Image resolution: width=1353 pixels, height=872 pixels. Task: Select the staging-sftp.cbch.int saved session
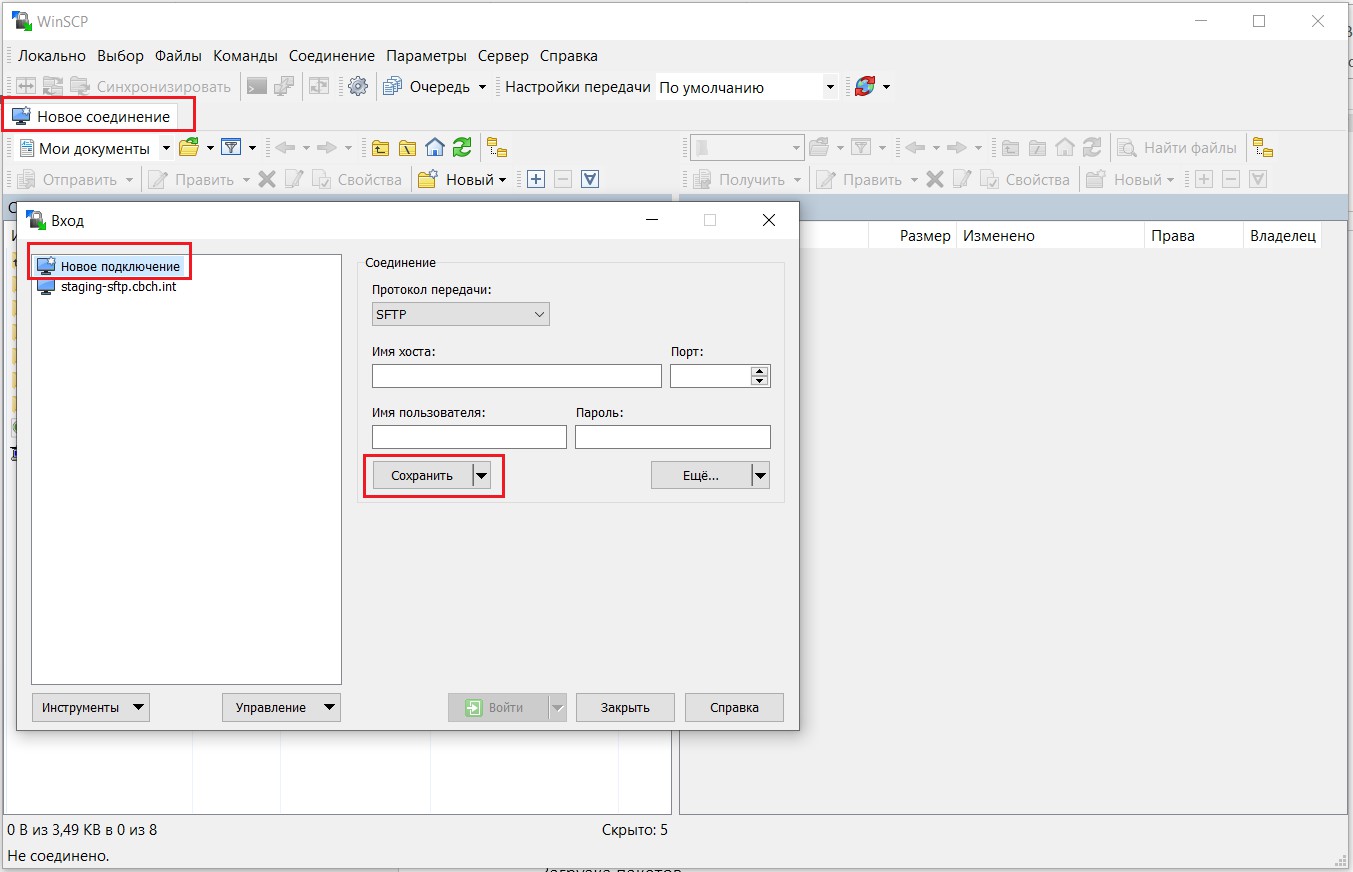tap(118, 286)
